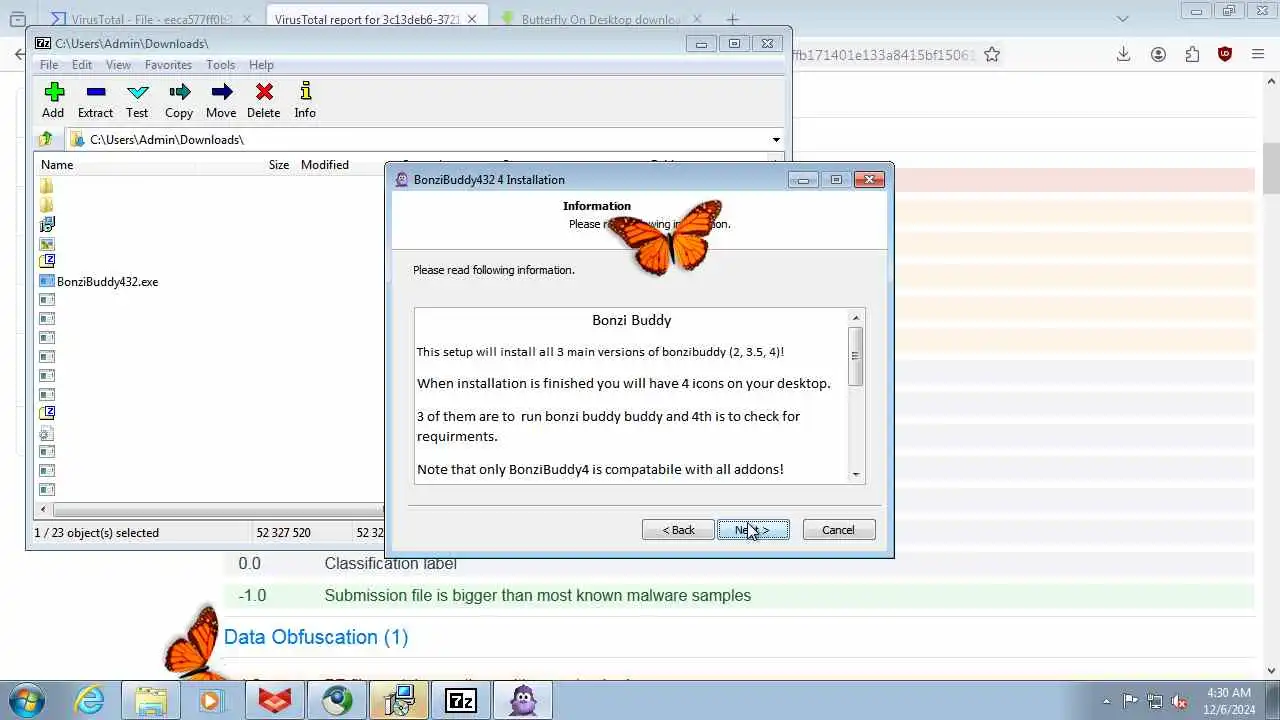Switch to the Butterfly On Desktop tab
The width and height of the screenshot is (1280, 720).
(x=601, y=19)
